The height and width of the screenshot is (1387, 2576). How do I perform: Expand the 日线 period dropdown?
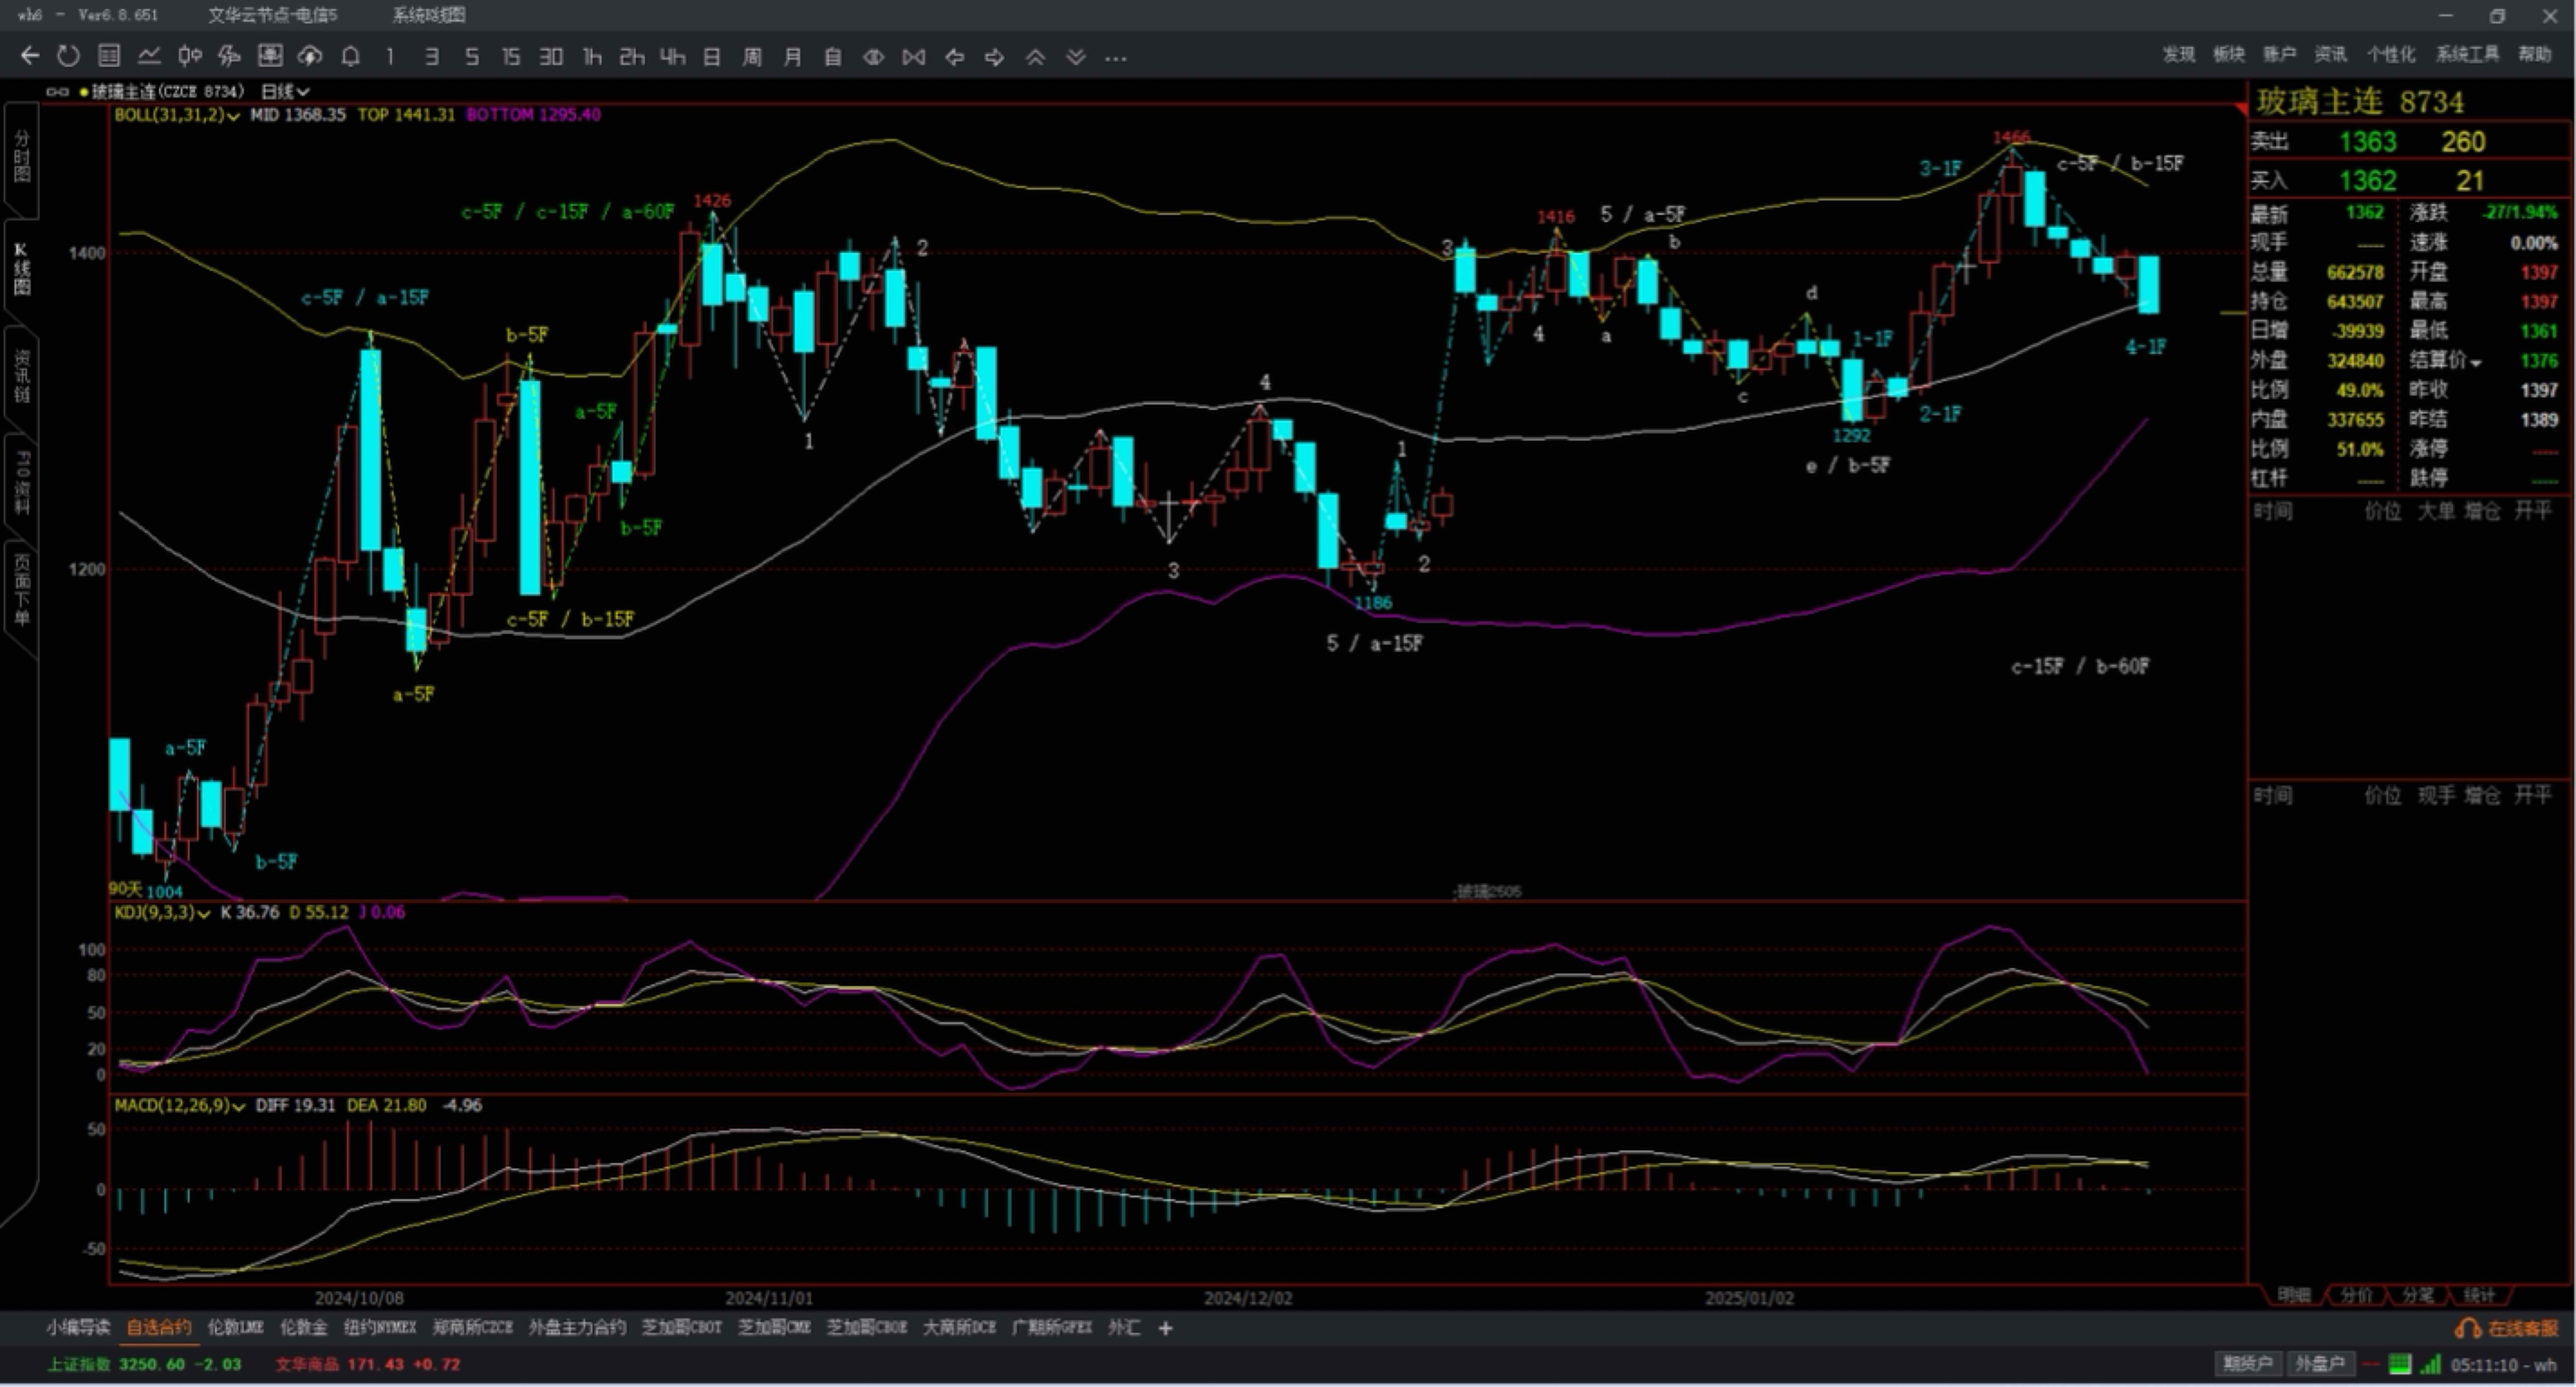pos(285,91)
